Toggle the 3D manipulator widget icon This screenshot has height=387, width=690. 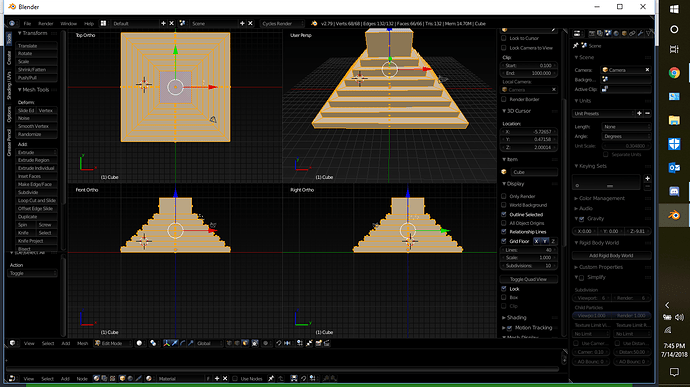click(166, 343)
